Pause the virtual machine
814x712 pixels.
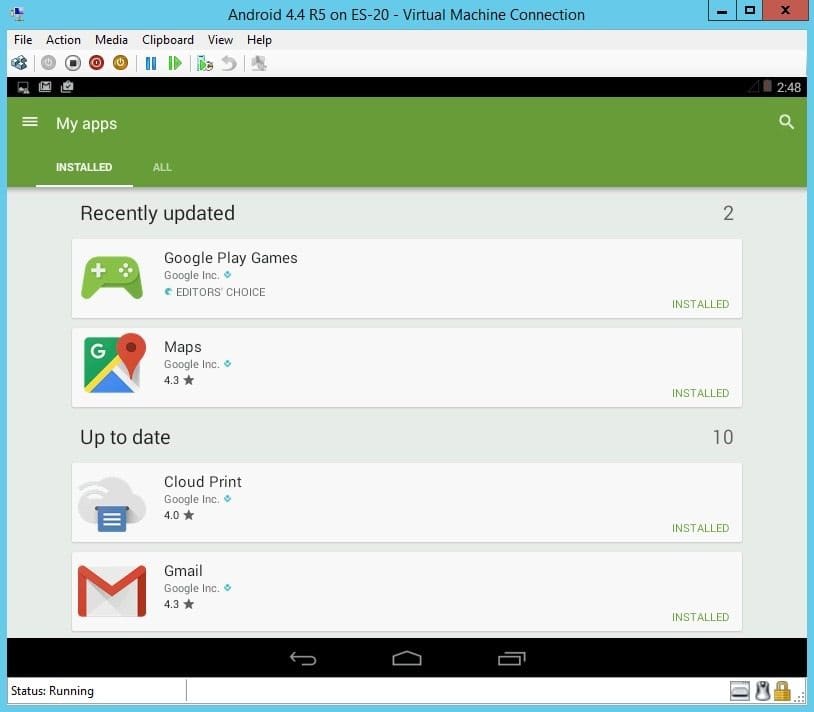click(151, 63)
